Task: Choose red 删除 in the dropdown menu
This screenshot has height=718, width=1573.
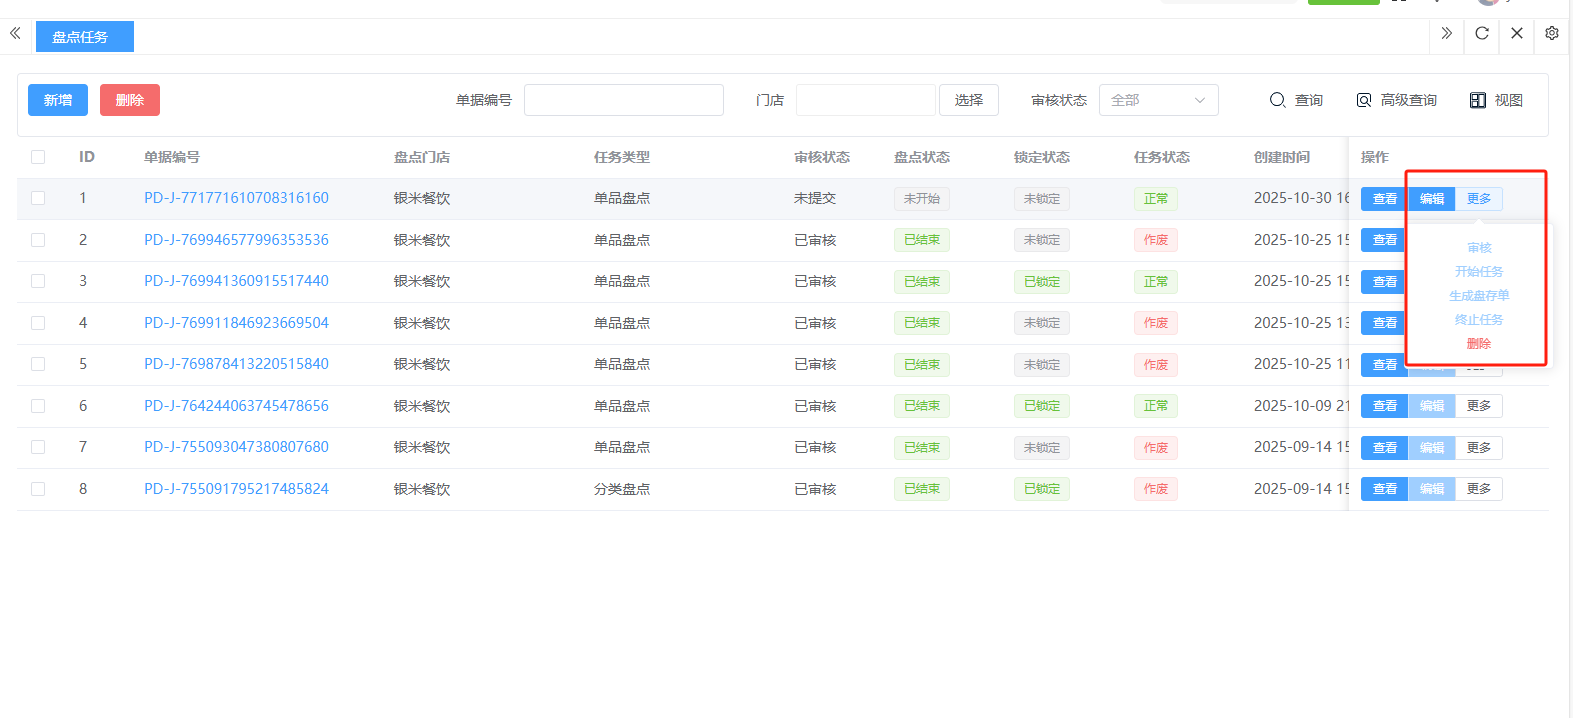Action: (x=1478, y=344)
